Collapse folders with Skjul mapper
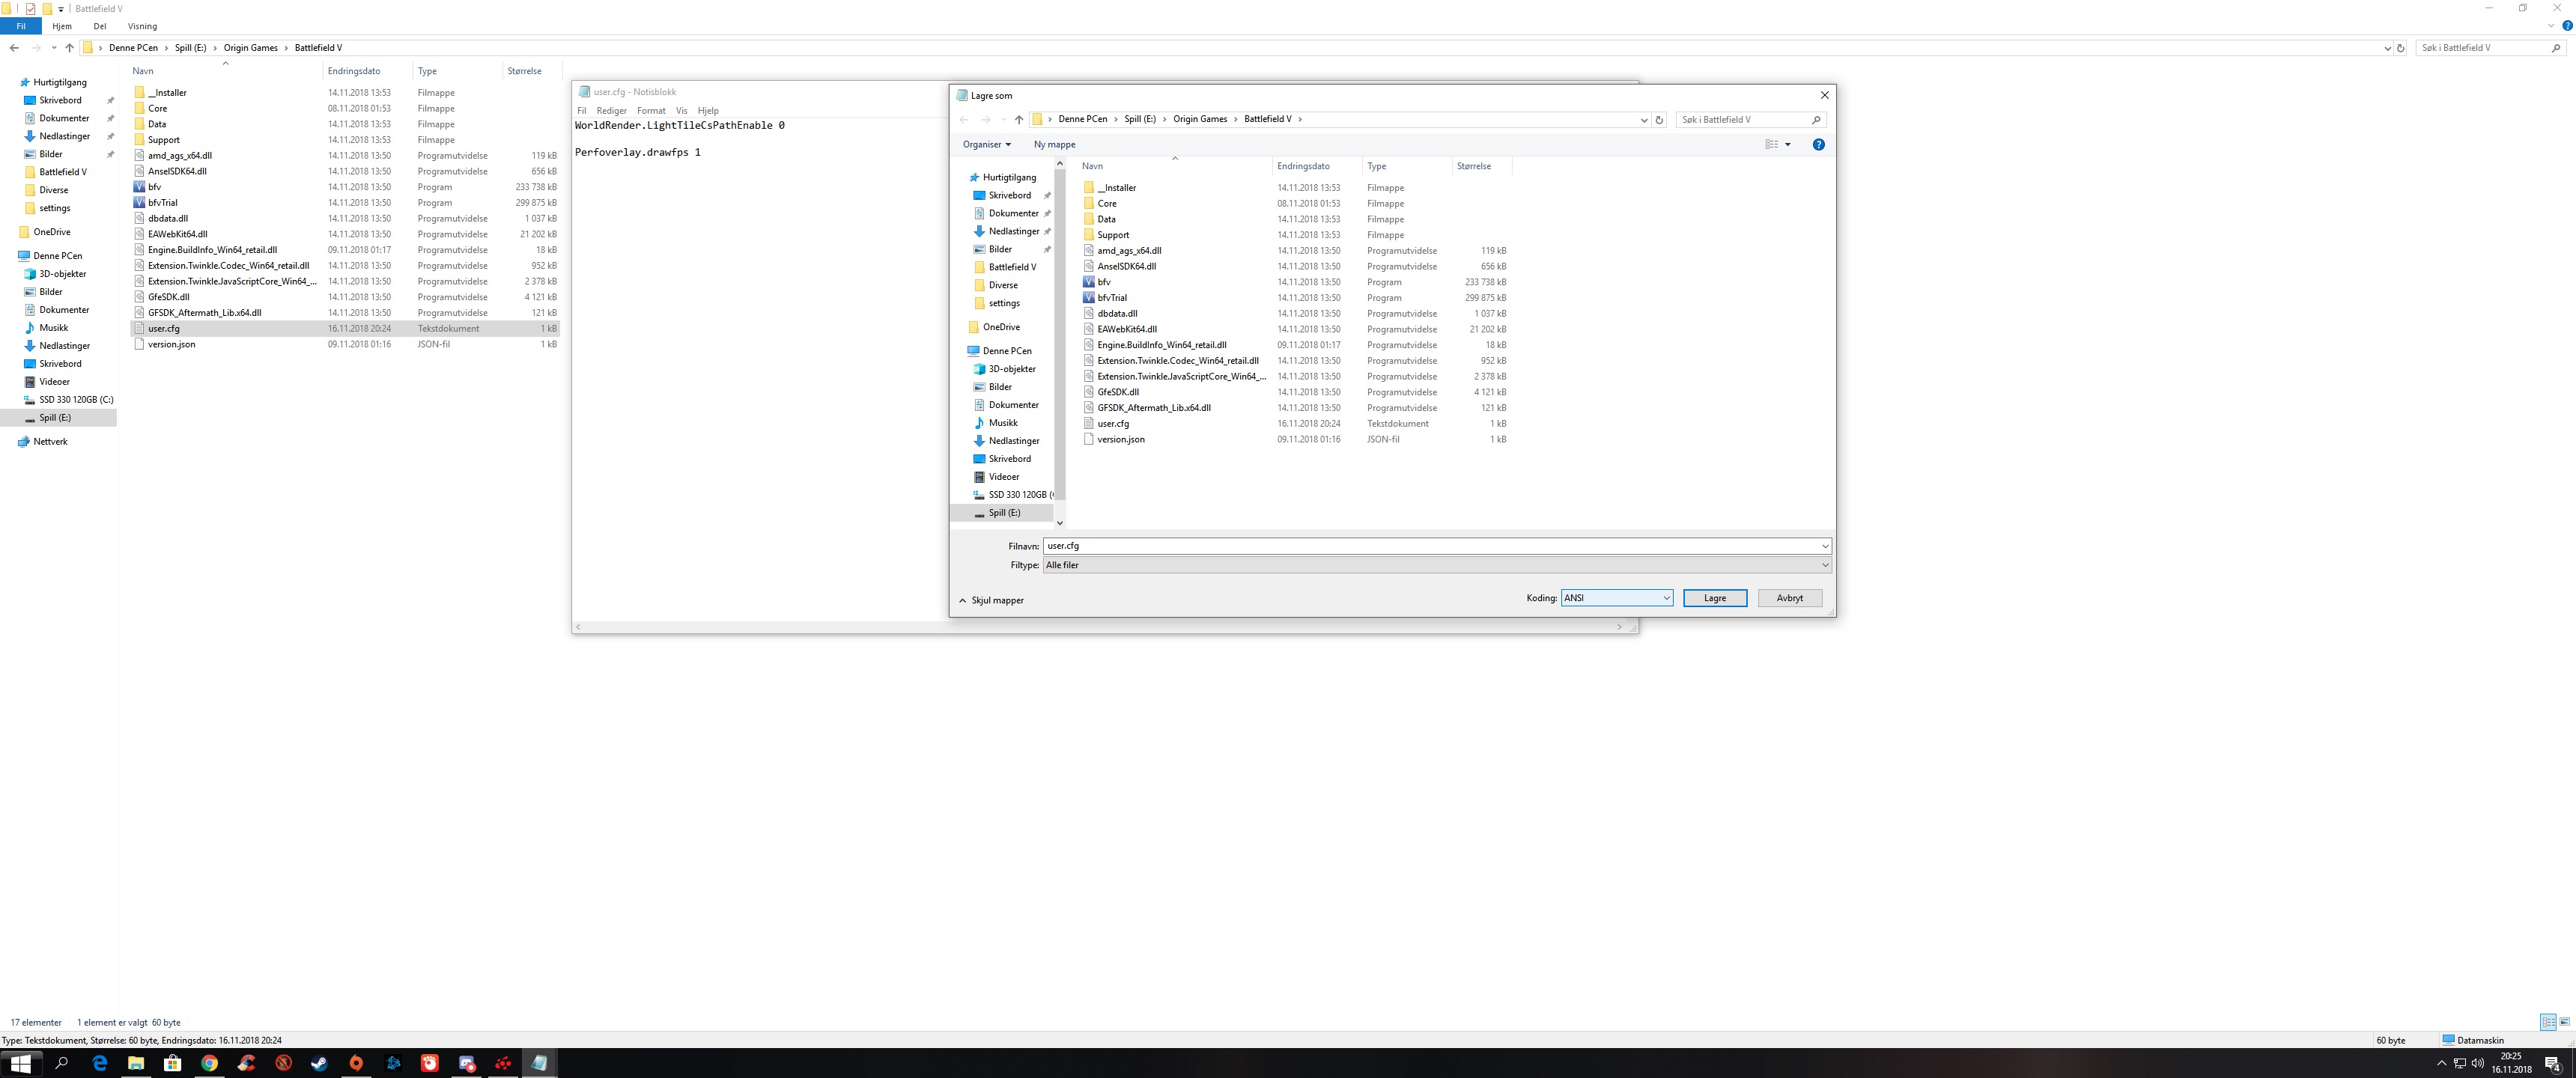This screenshot has height=1078, width=2576. click(x=991, y=601)
